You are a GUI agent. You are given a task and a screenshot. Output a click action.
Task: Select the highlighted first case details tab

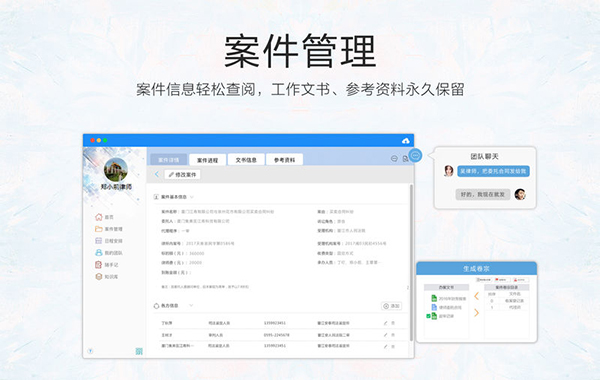[x=168, y=160]
